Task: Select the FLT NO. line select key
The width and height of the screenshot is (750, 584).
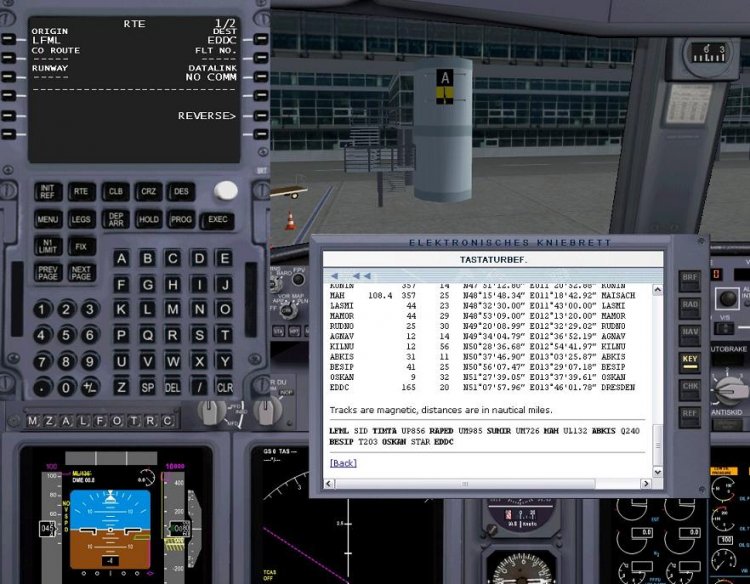Action: tap(261, 58)
